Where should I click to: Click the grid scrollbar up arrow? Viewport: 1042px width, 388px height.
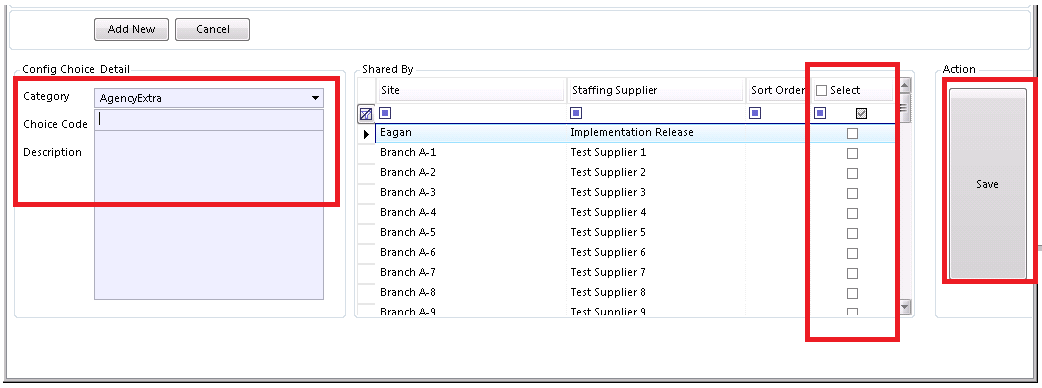pyautogui.click(x=904, y=85)
